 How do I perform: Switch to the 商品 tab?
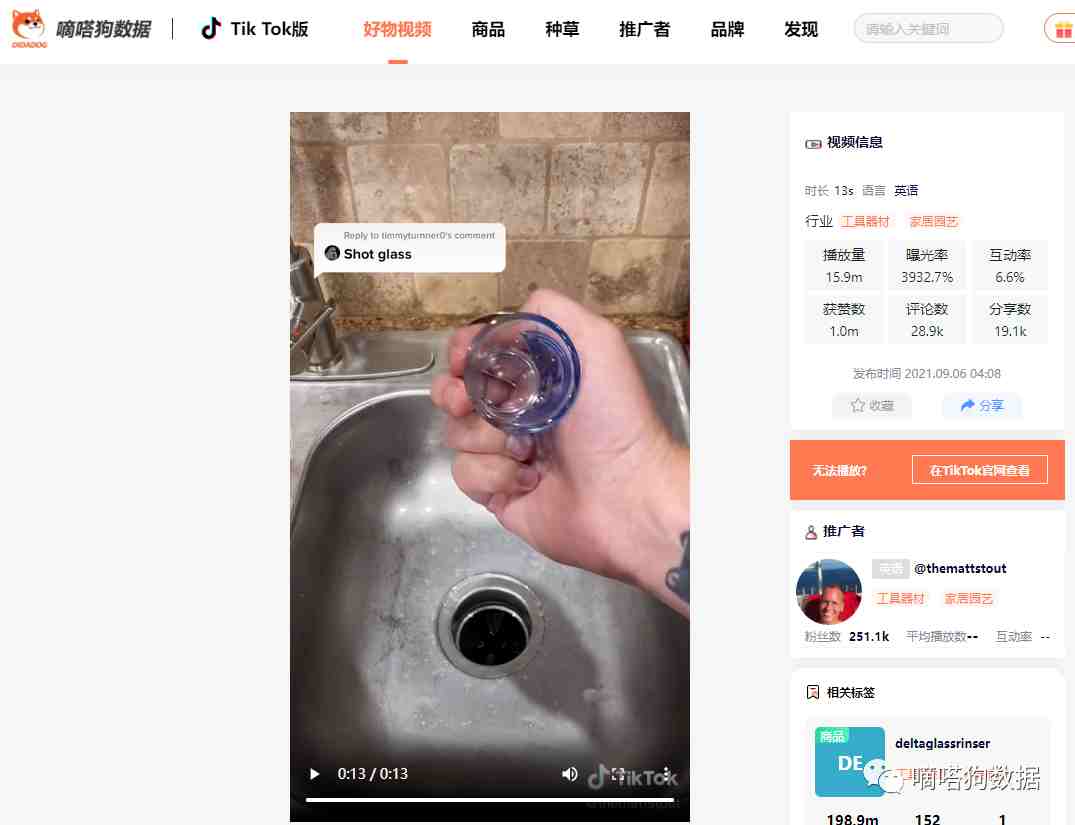pyautogui.click(x=488, y=29)
